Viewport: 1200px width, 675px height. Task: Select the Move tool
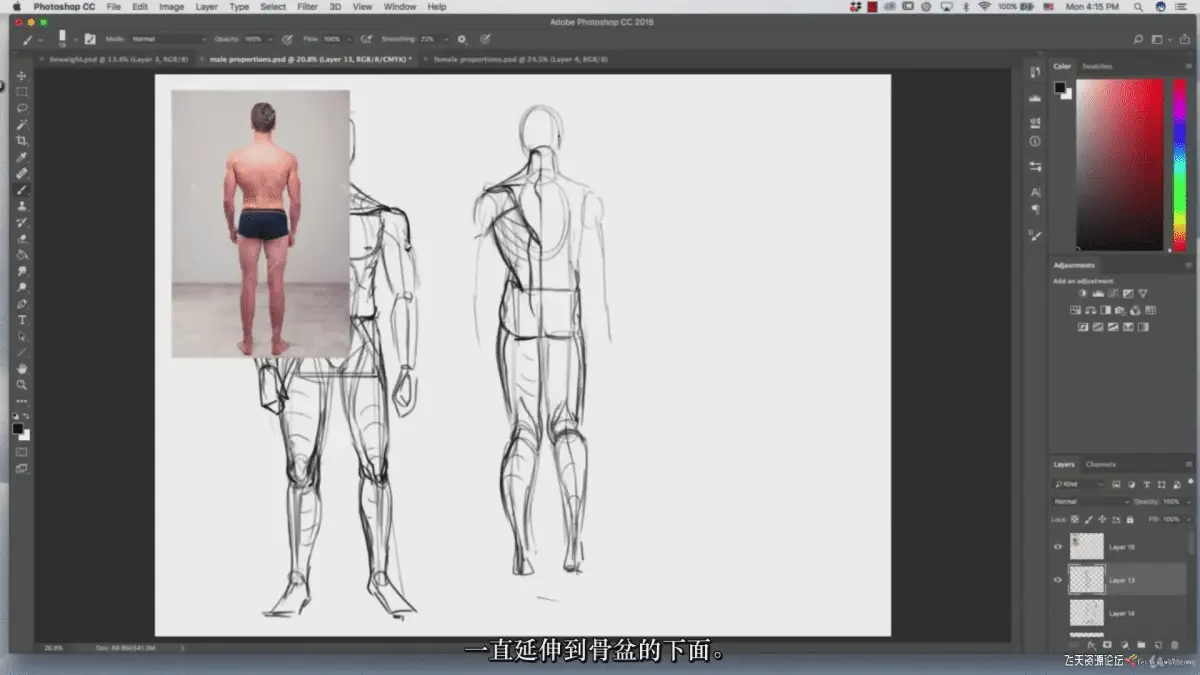(x=22, y=76)
